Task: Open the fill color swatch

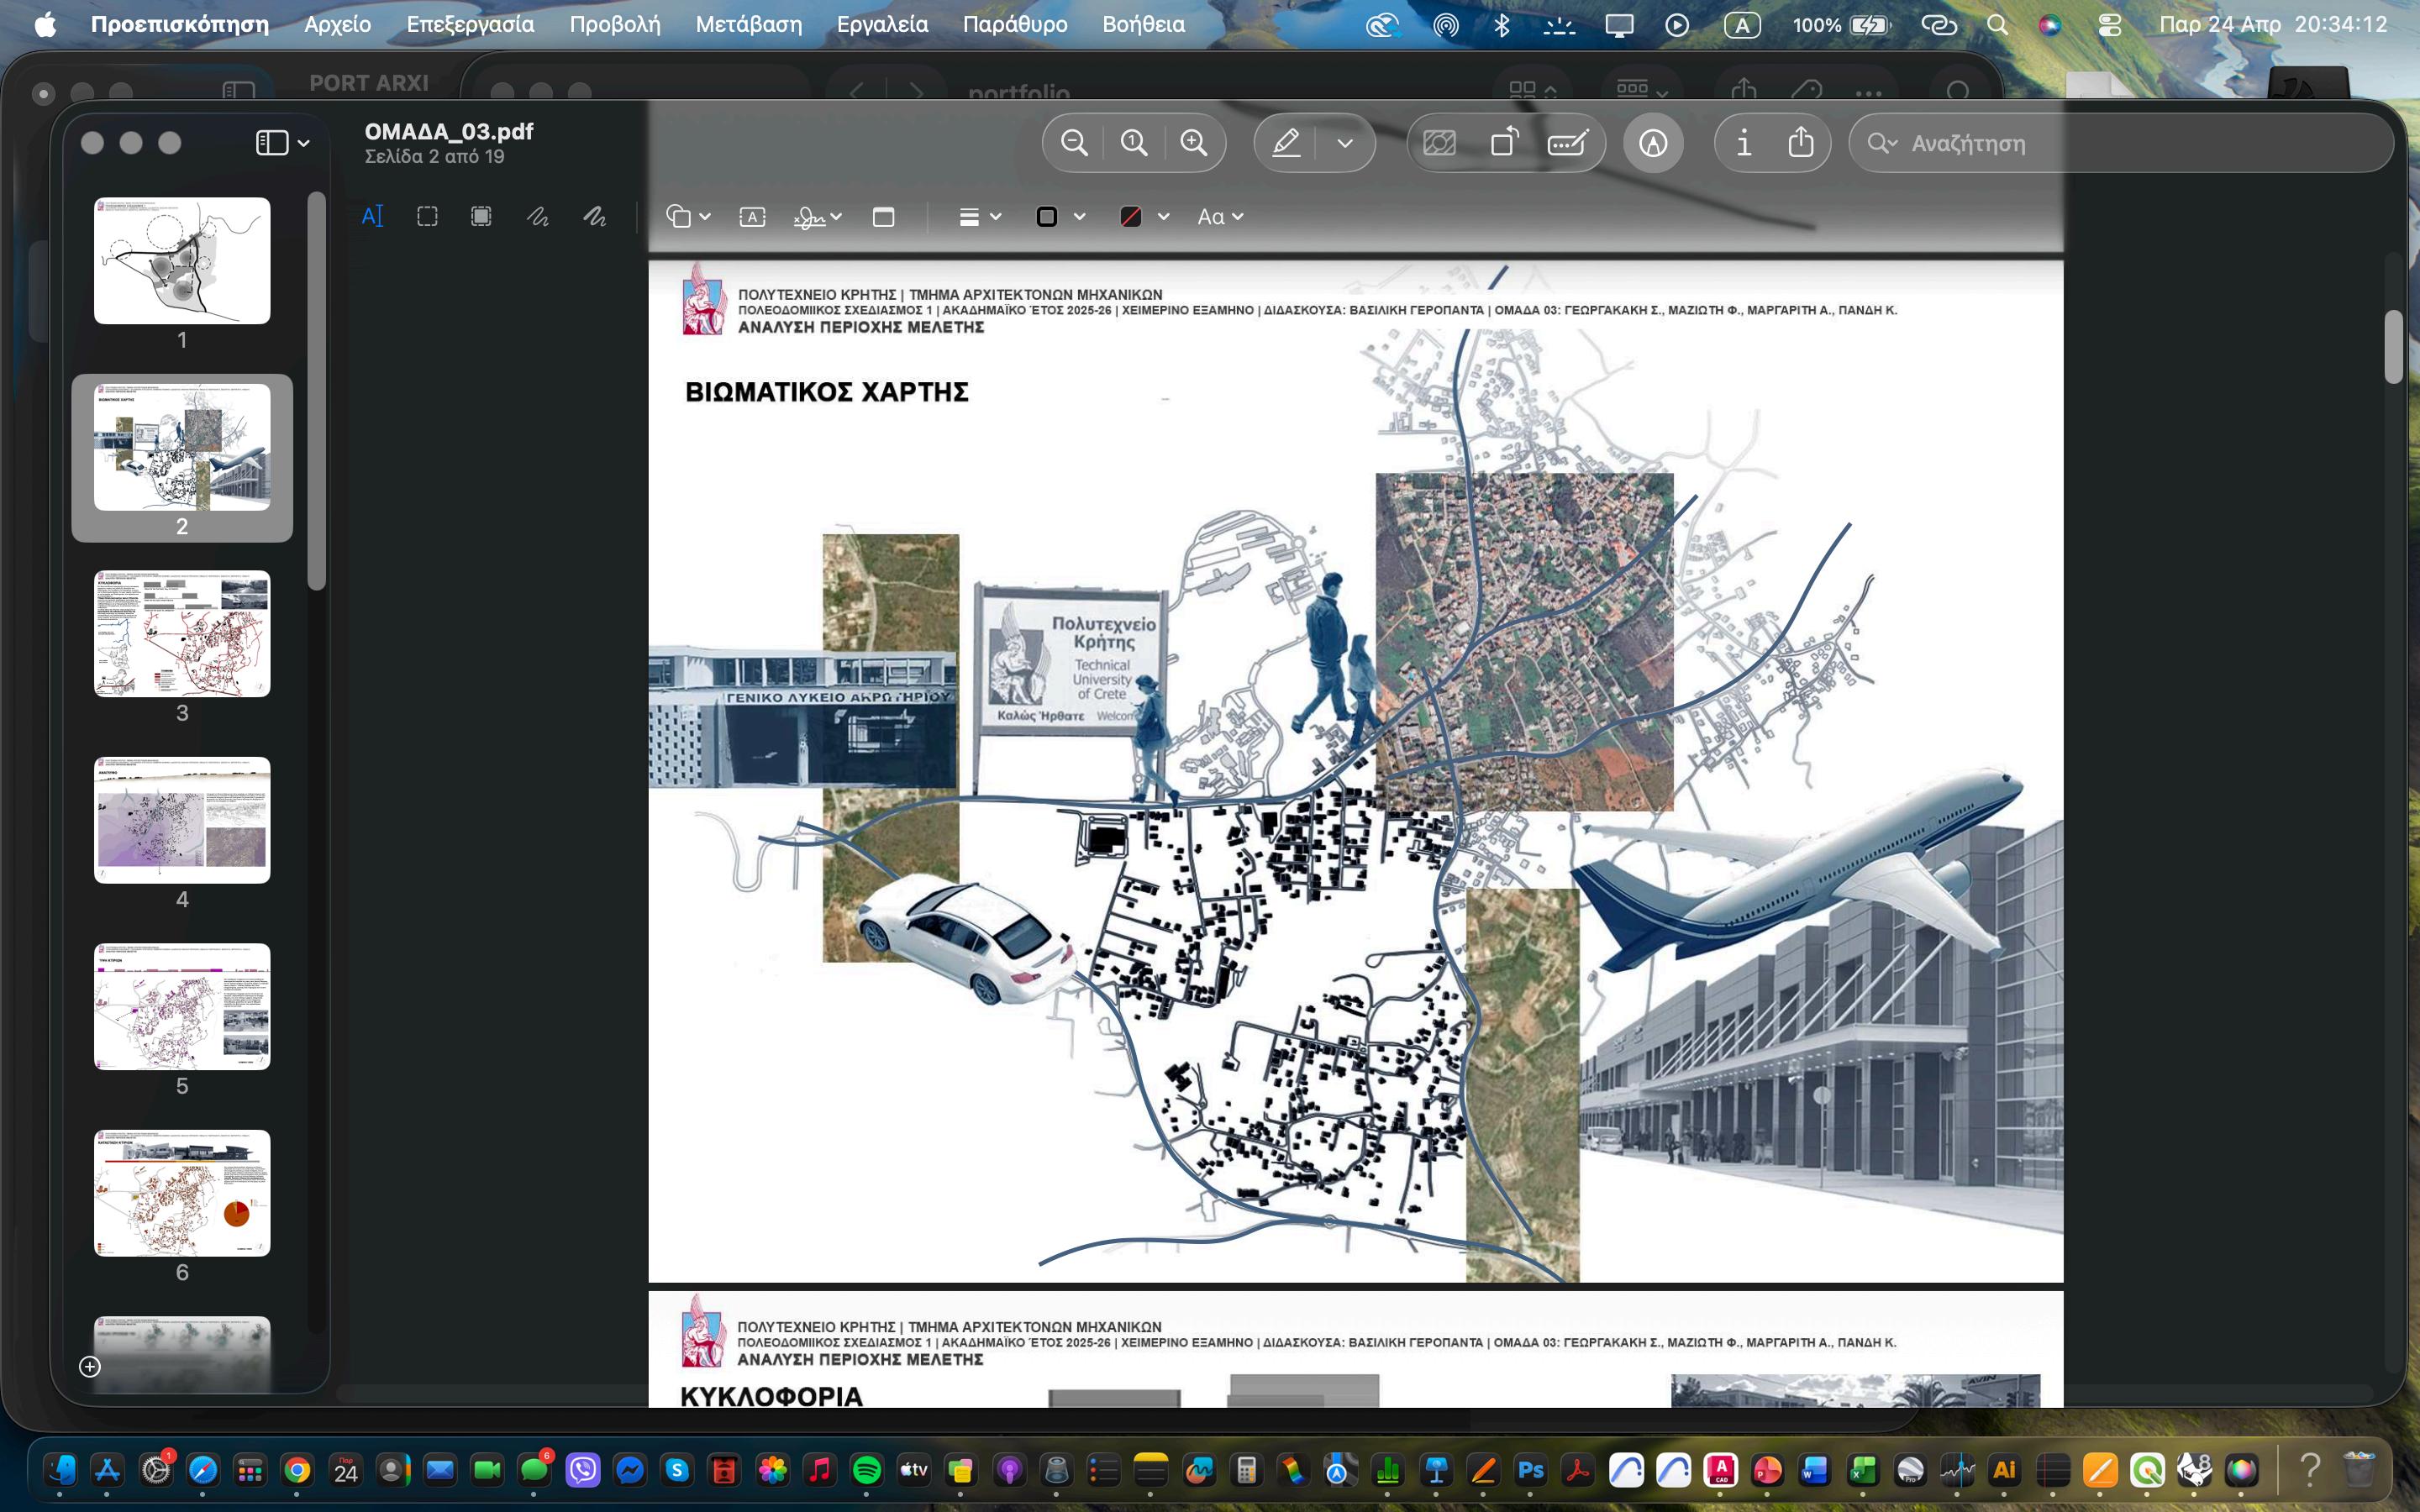Action: click(x=1130, y=217)
